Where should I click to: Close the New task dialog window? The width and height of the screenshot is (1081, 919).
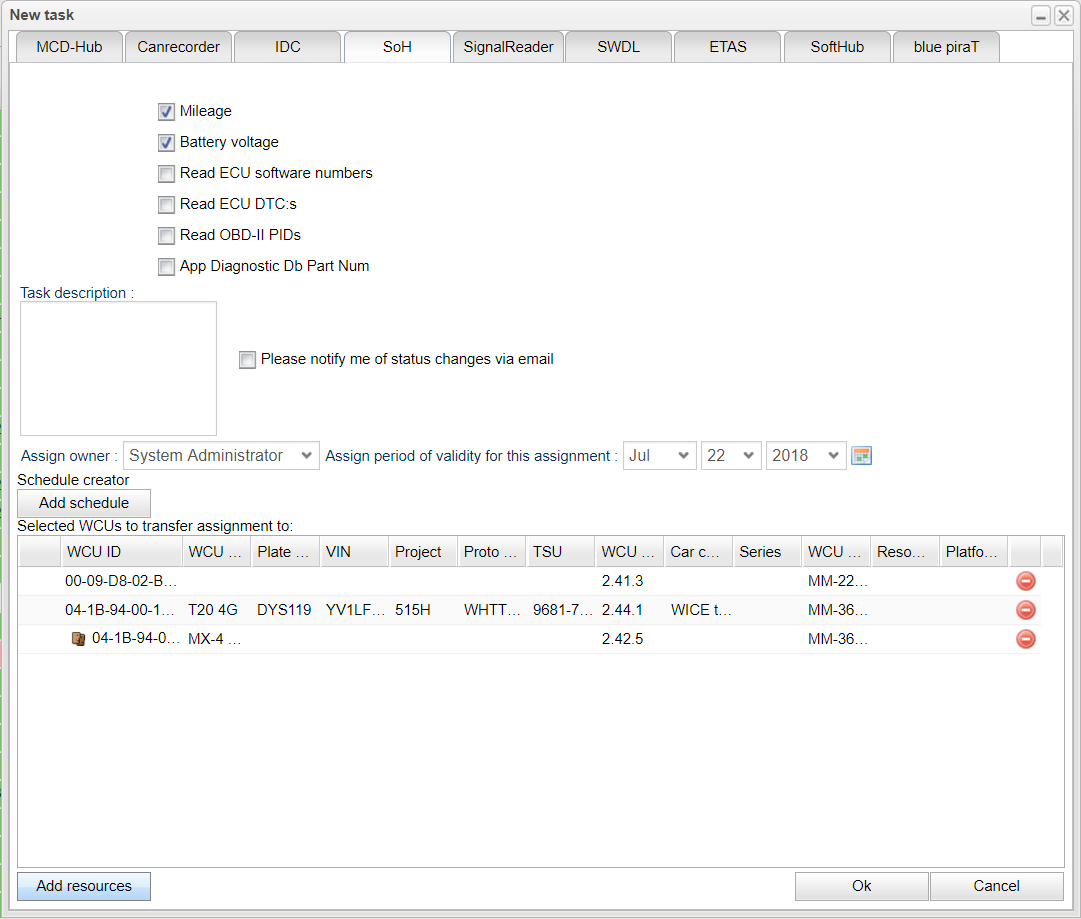coord(1063,16)
